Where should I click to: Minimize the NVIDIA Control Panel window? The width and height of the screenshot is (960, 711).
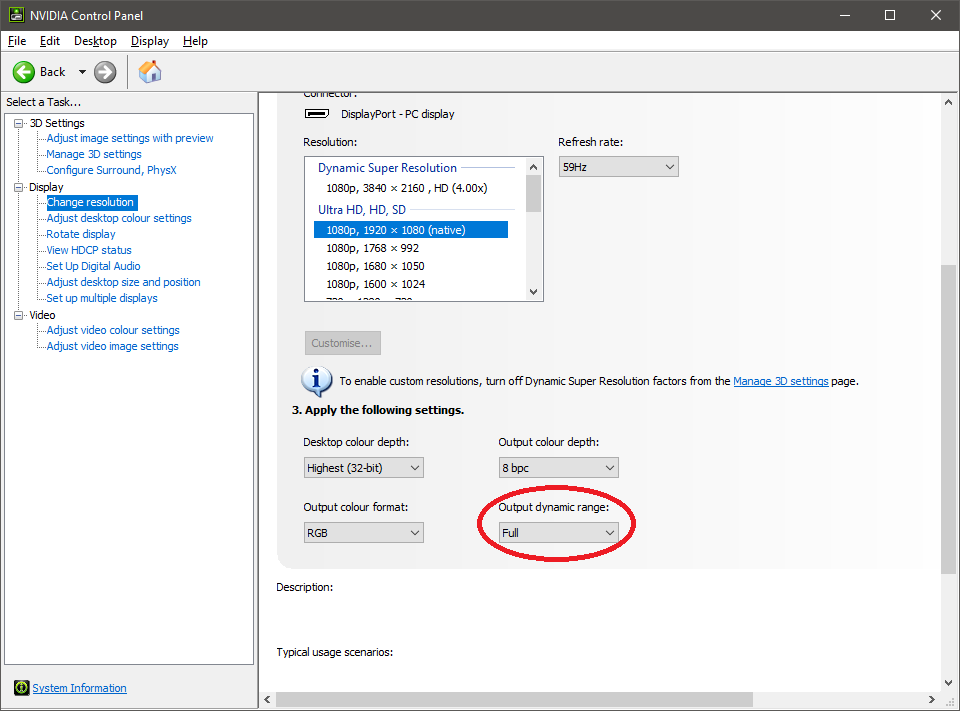coord(845,15)
